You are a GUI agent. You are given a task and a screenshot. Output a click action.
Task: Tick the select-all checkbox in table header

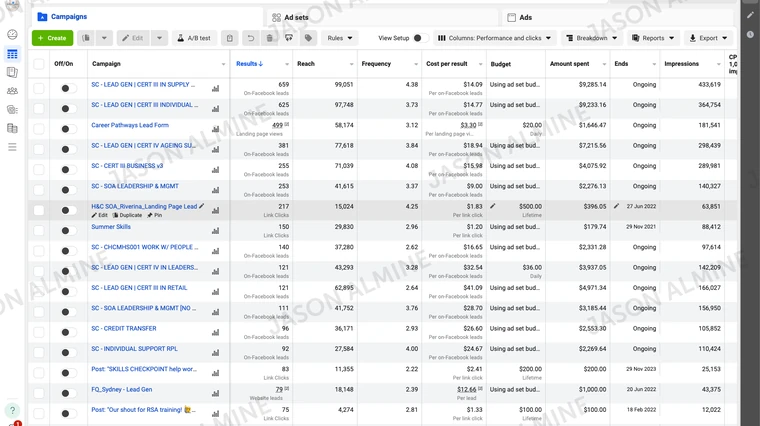39,63
